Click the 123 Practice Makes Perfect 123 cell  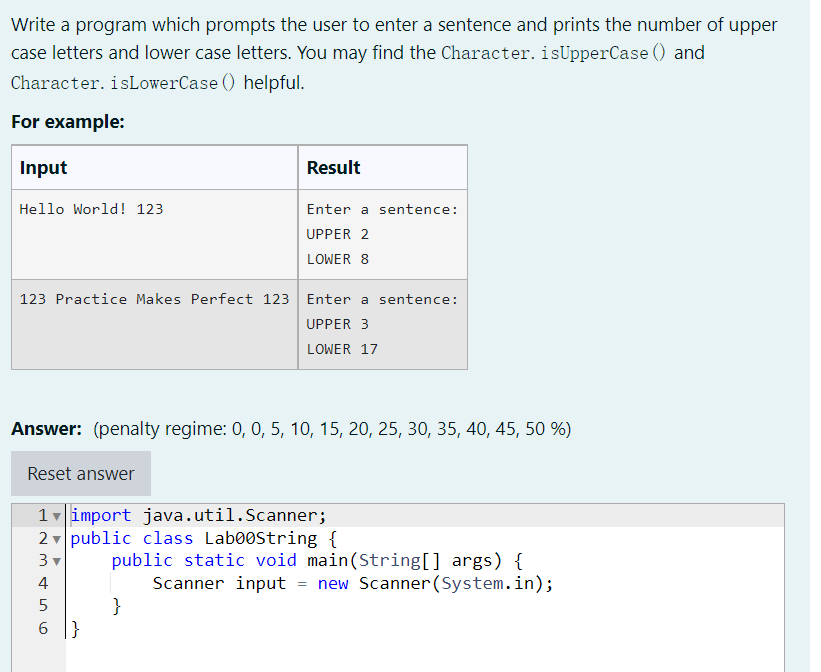pos(153,299)
